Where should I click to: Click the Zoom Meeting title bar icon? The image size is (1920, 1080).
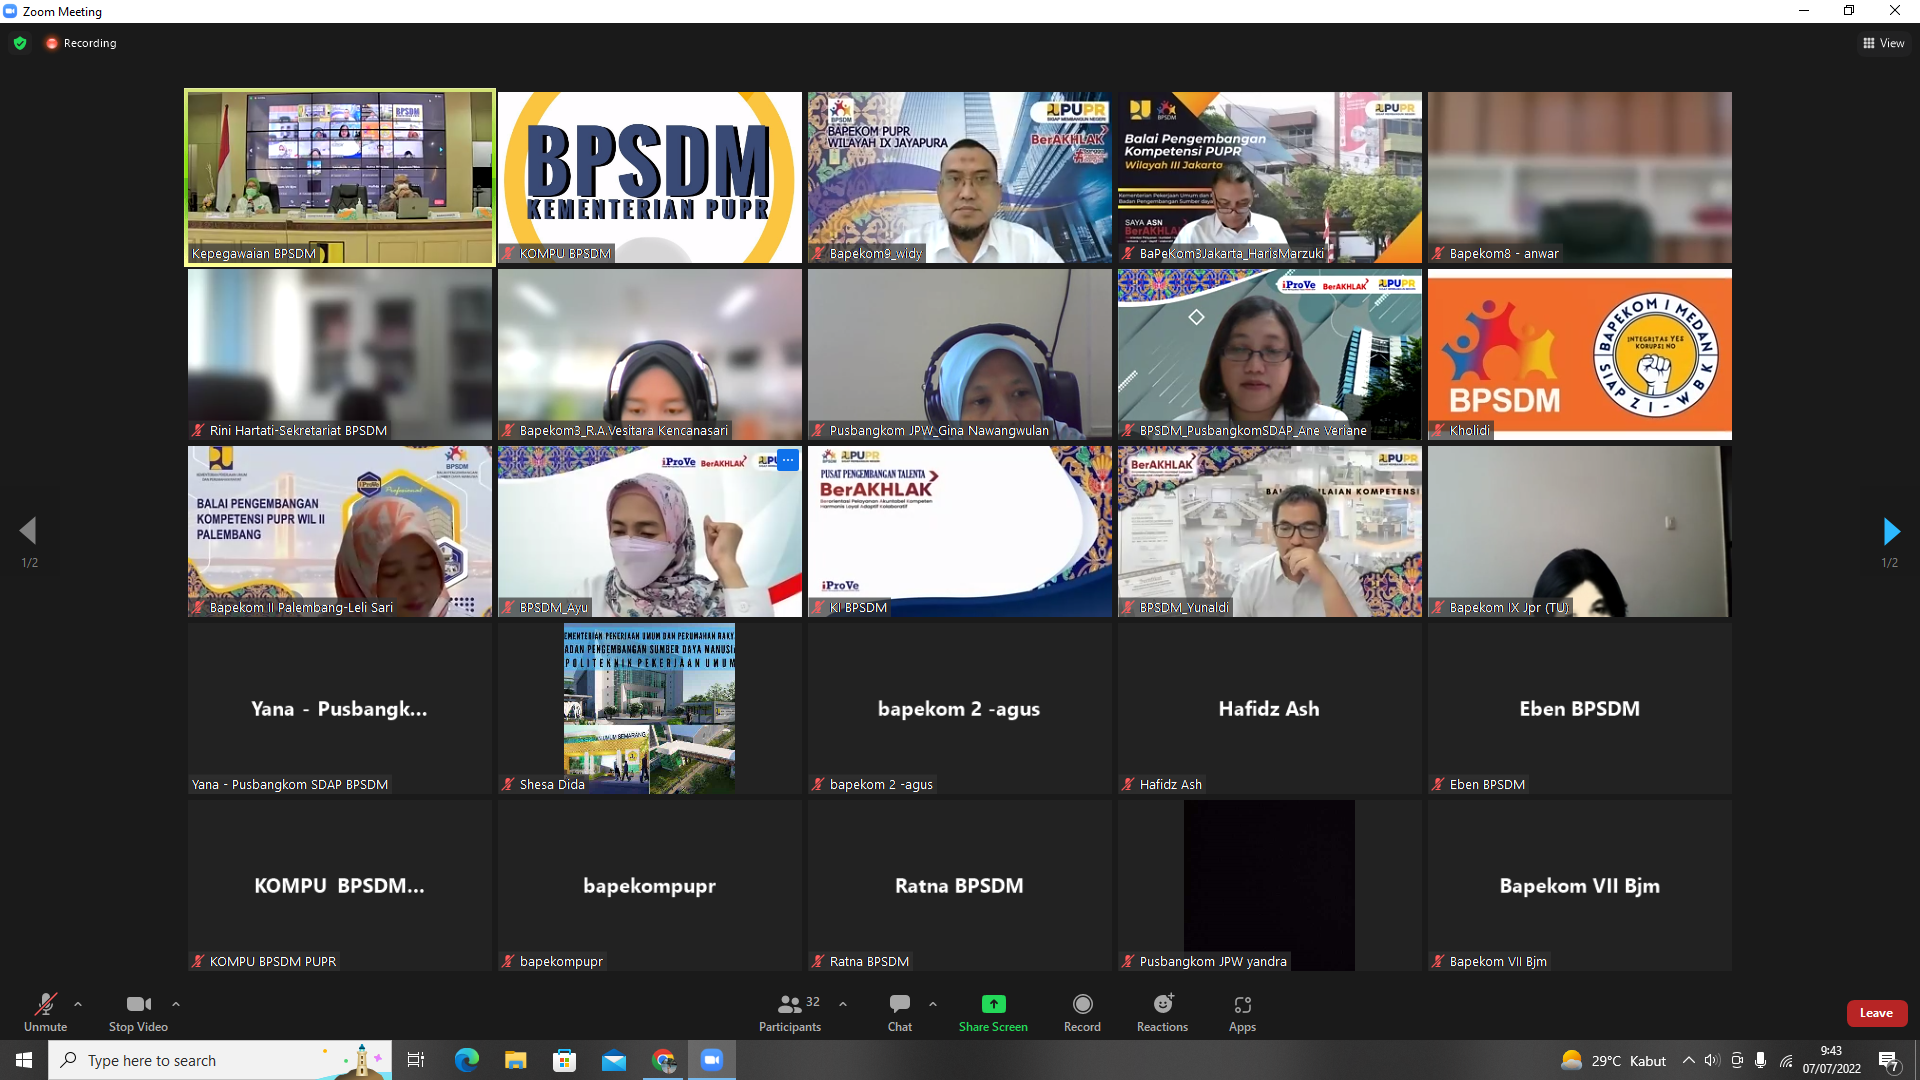[10, 11]
